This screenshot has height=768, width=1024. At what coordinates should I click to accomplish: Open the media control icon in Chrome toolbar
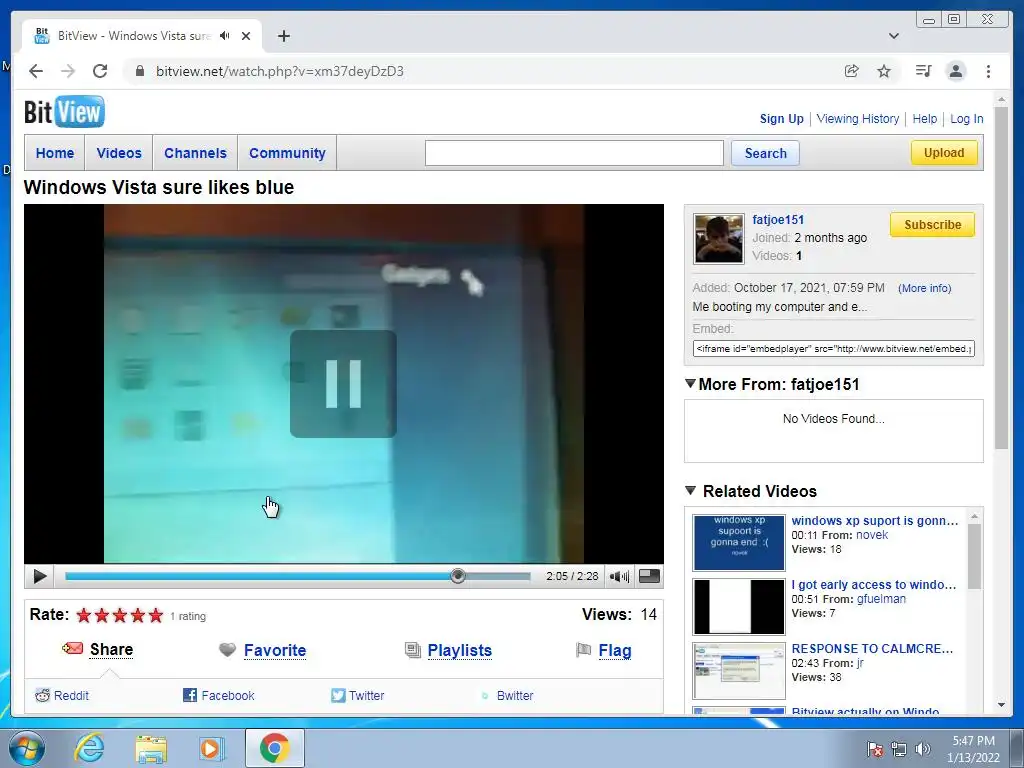923,71
